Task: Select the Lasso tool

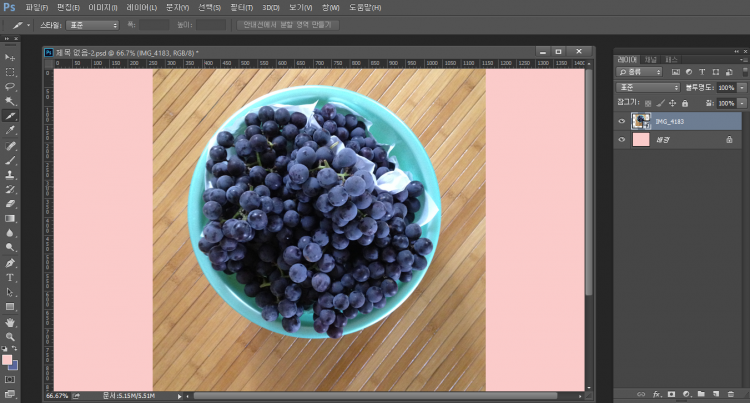Action: pyautogui.click(x=10, y=87)
